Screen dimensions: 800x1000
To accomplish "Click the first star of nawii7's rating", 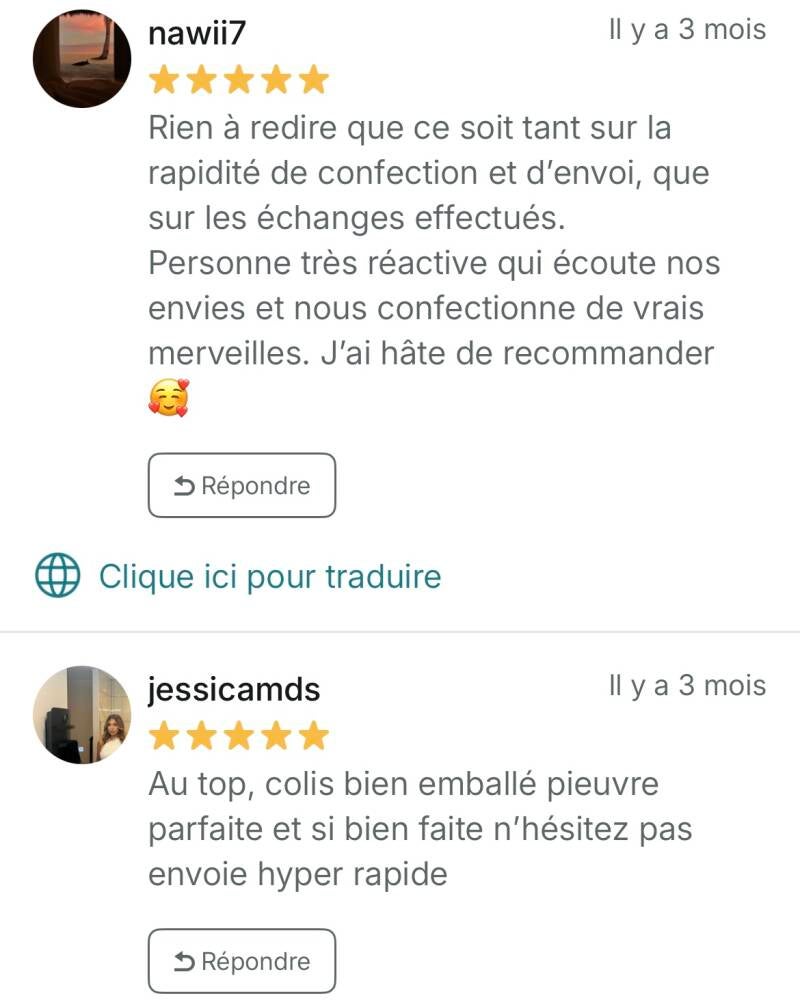I will [164, 80].
